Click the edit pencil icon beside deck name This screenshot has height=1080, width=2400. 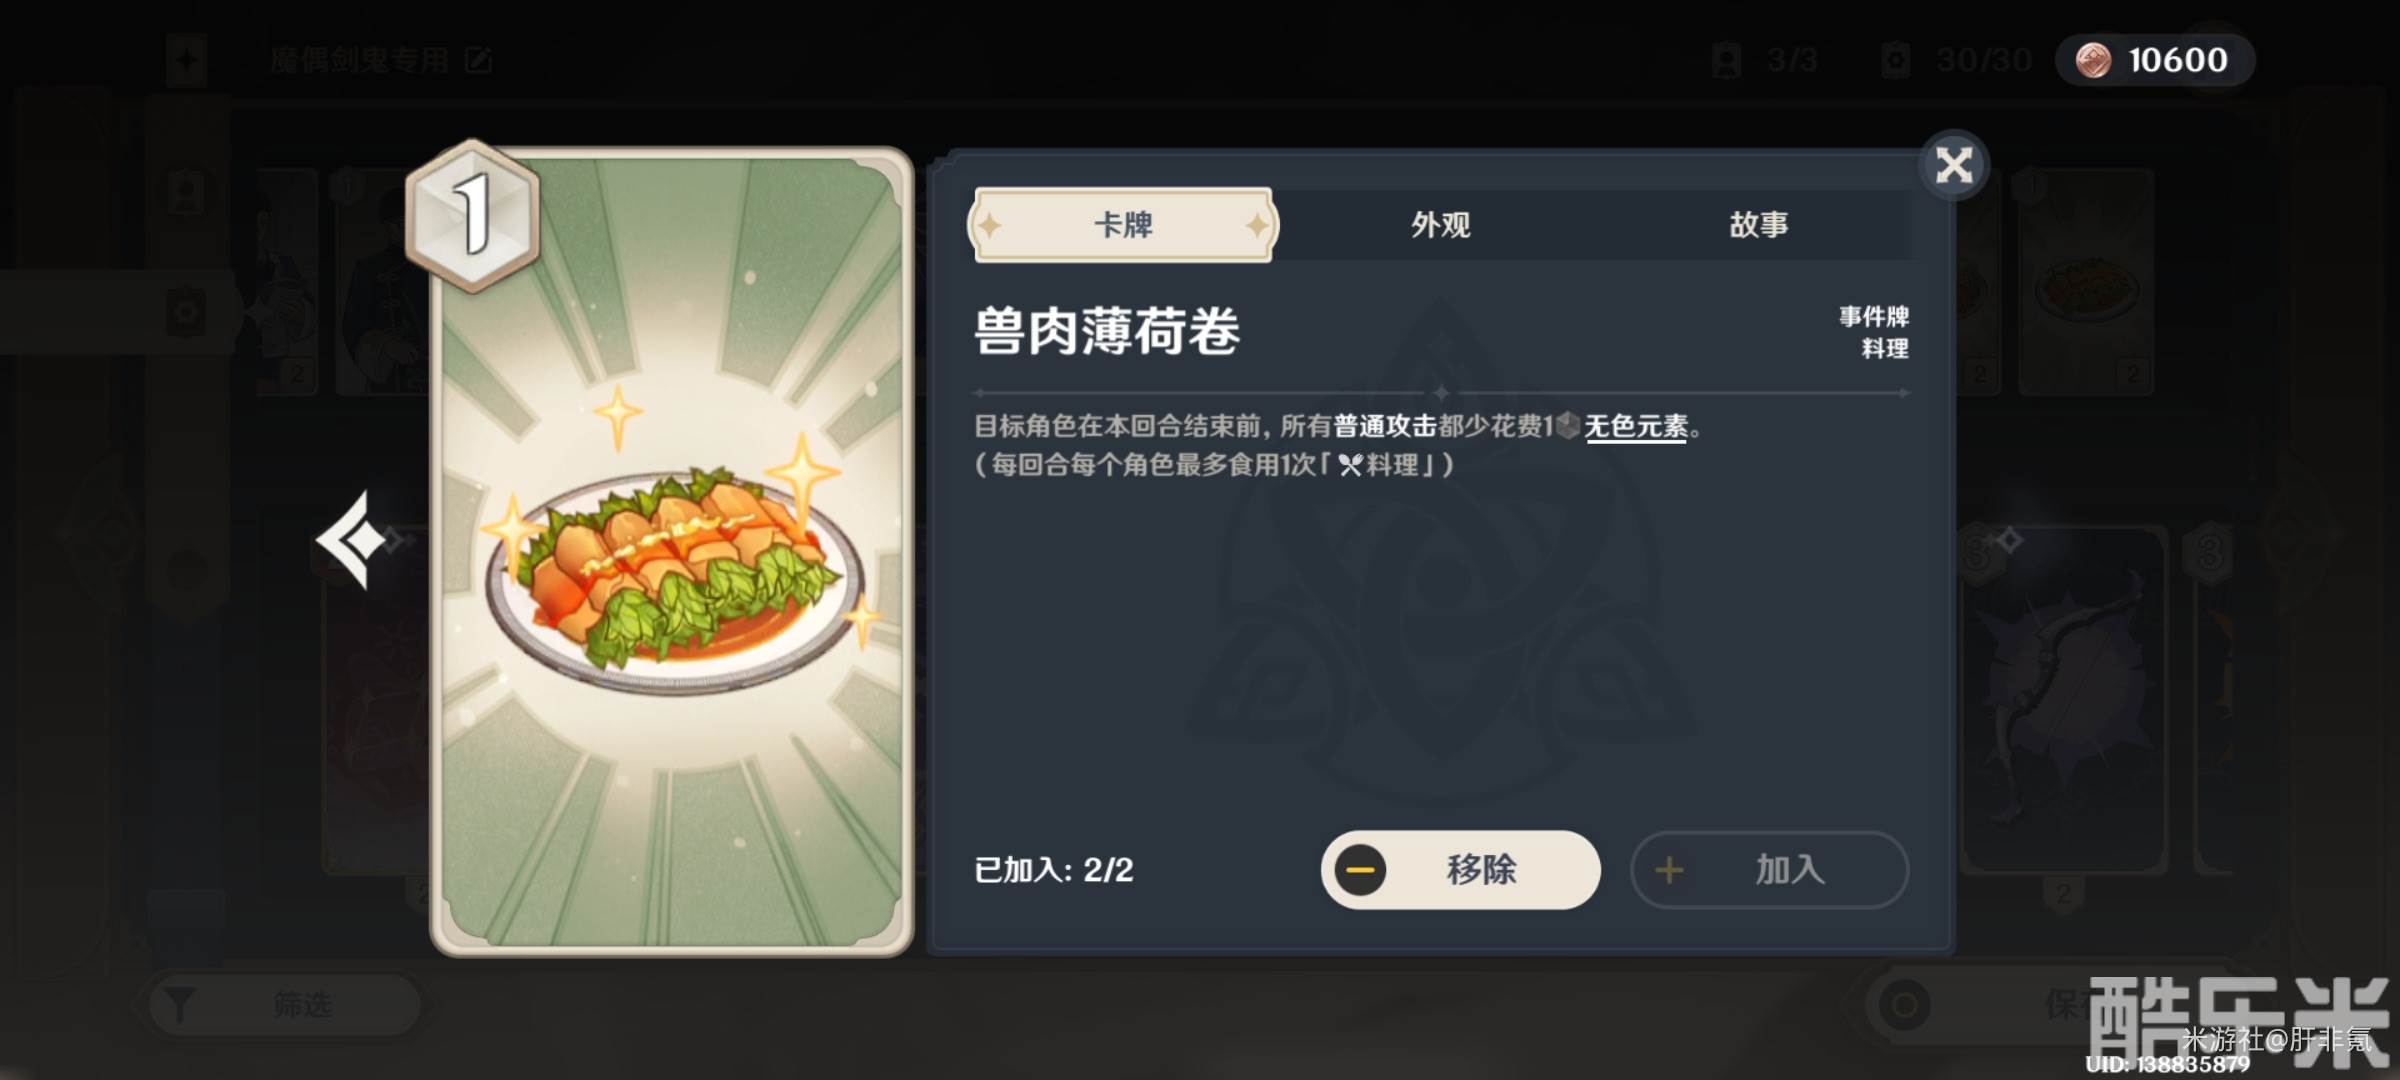(x=478, y=61)
